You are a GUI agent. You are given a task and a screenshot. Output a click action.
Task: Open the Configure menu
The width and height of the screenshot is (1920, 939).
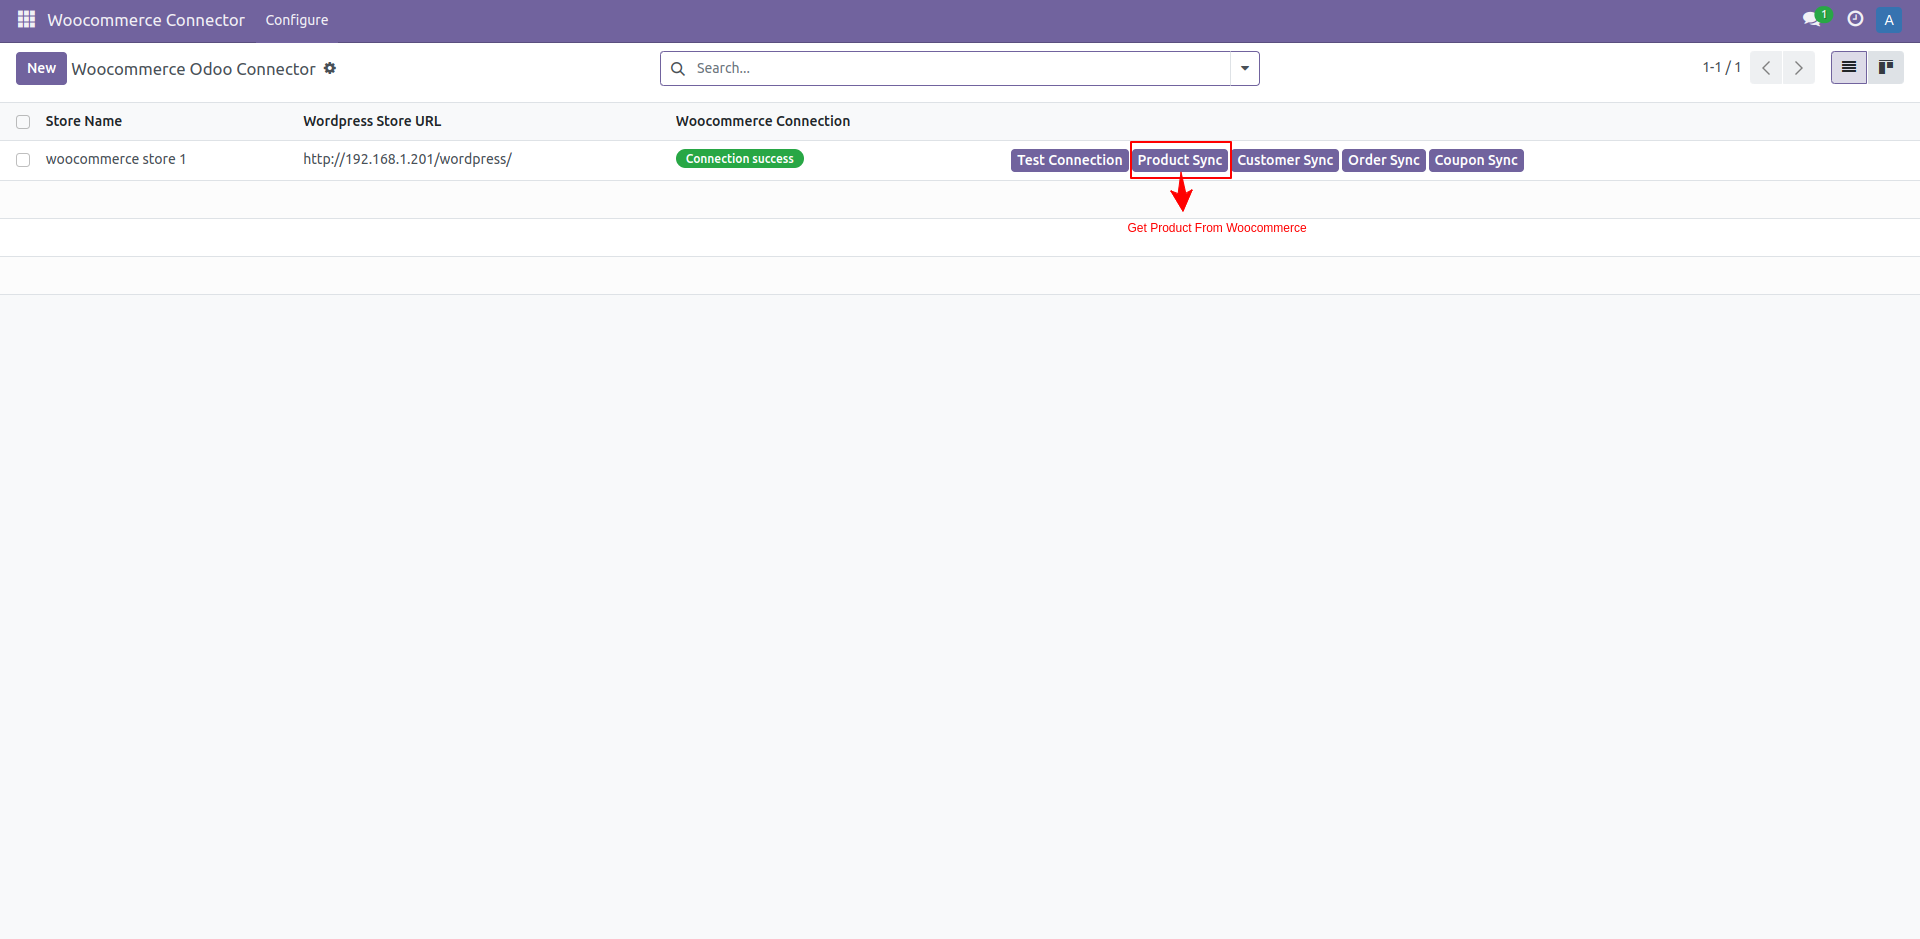pos(296,19)
